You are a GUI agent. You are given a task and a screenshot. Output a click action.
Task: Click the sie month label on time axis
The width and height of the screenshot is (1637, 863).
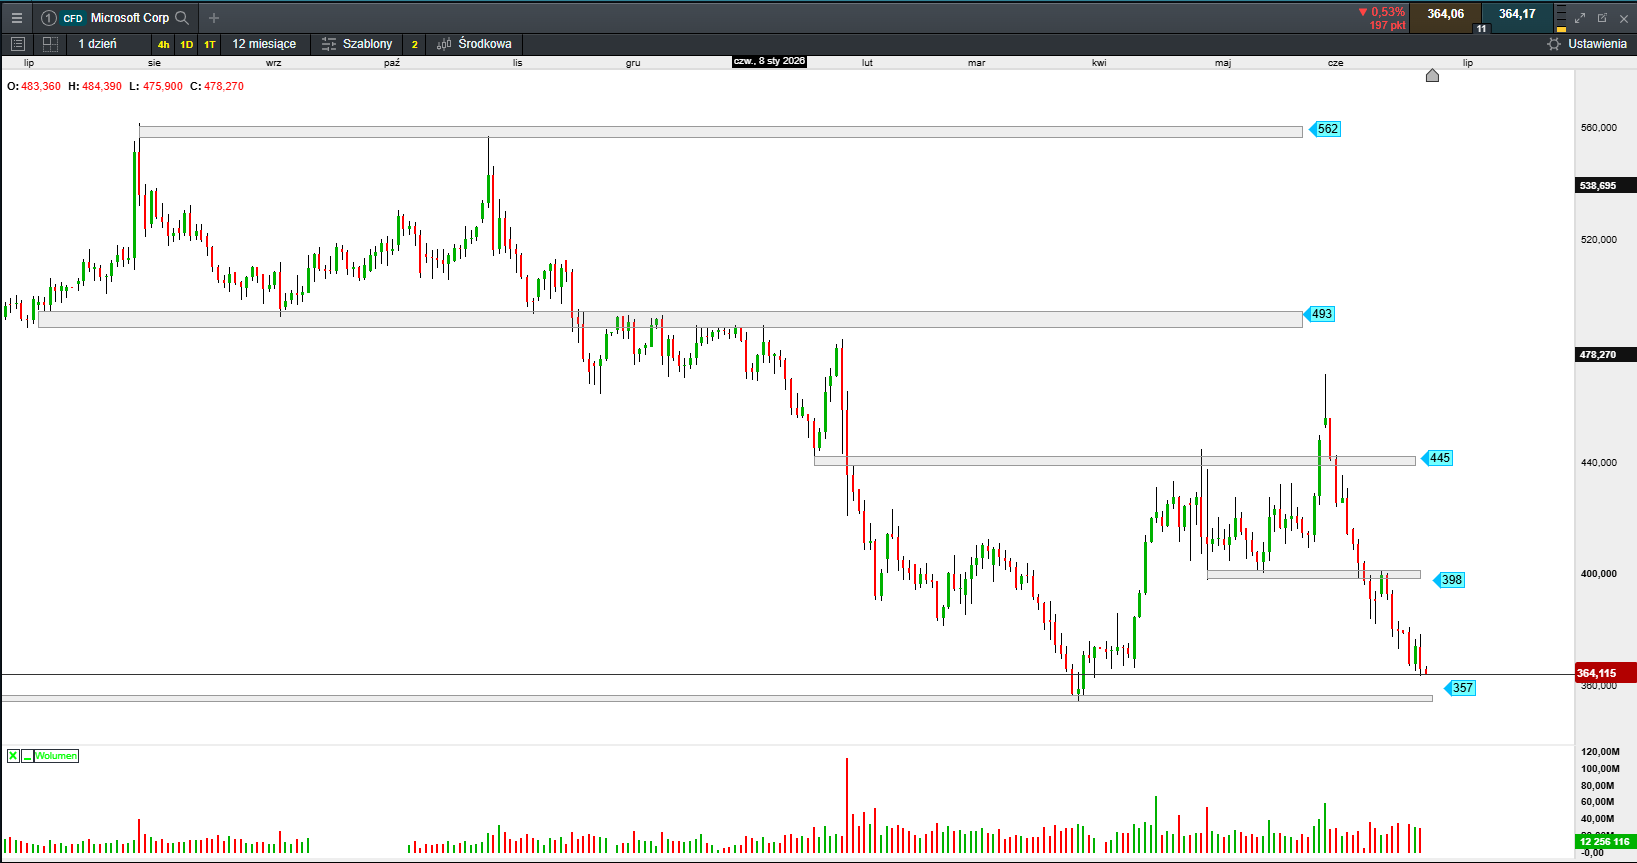(x=154, y=63)
